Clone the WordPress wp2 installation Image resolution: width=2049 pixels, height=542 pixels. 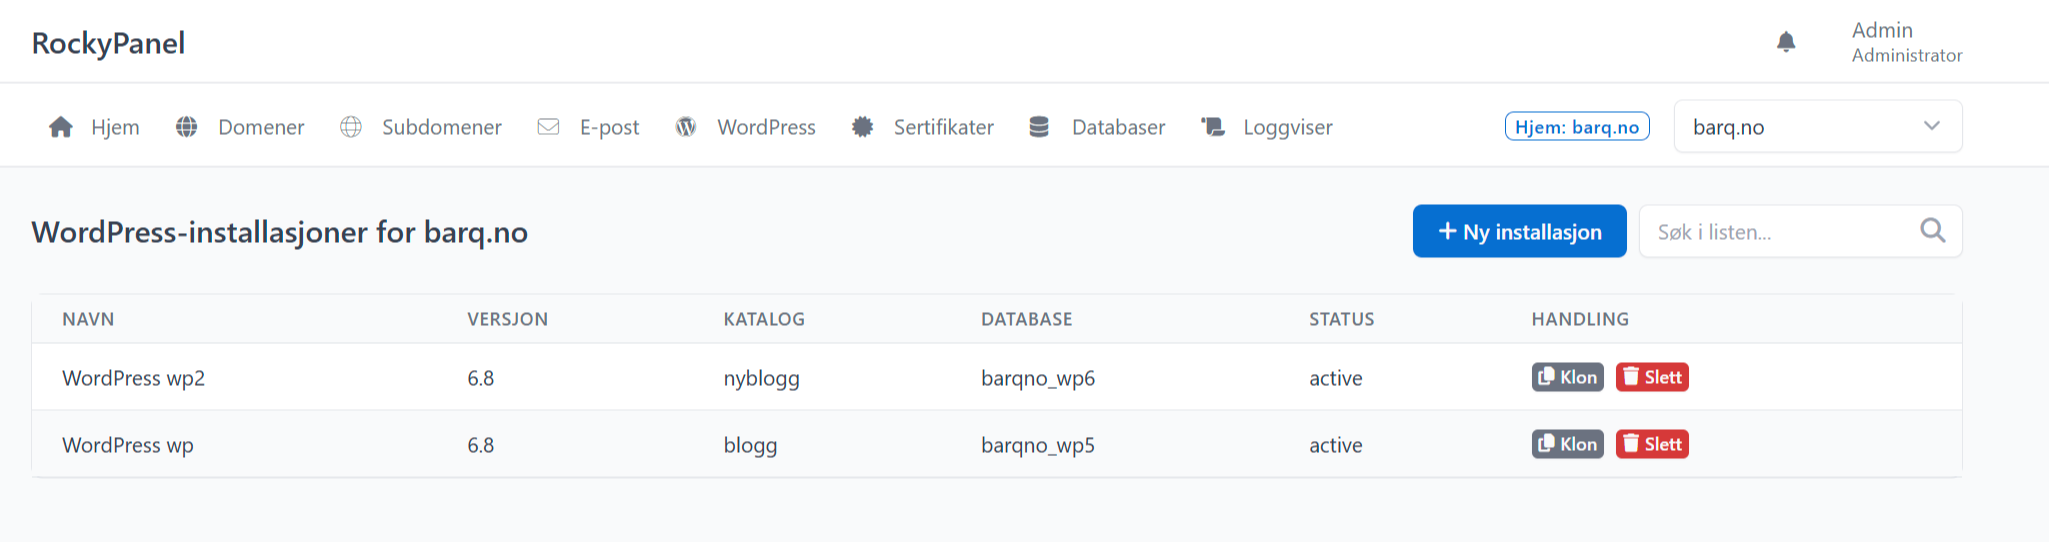tap(1567, 377)
